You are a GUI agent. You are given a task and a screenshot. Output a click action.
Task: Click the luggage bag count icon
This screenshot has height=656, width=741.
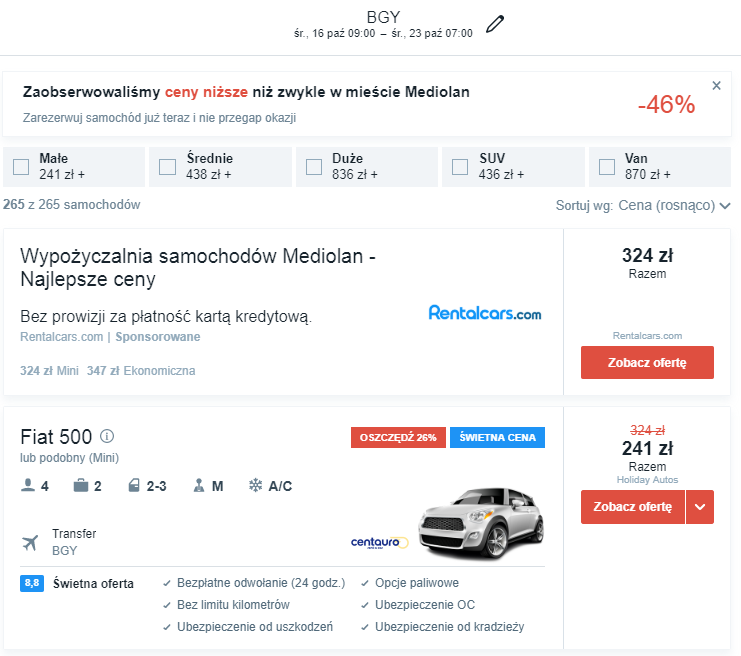(80, 486)
